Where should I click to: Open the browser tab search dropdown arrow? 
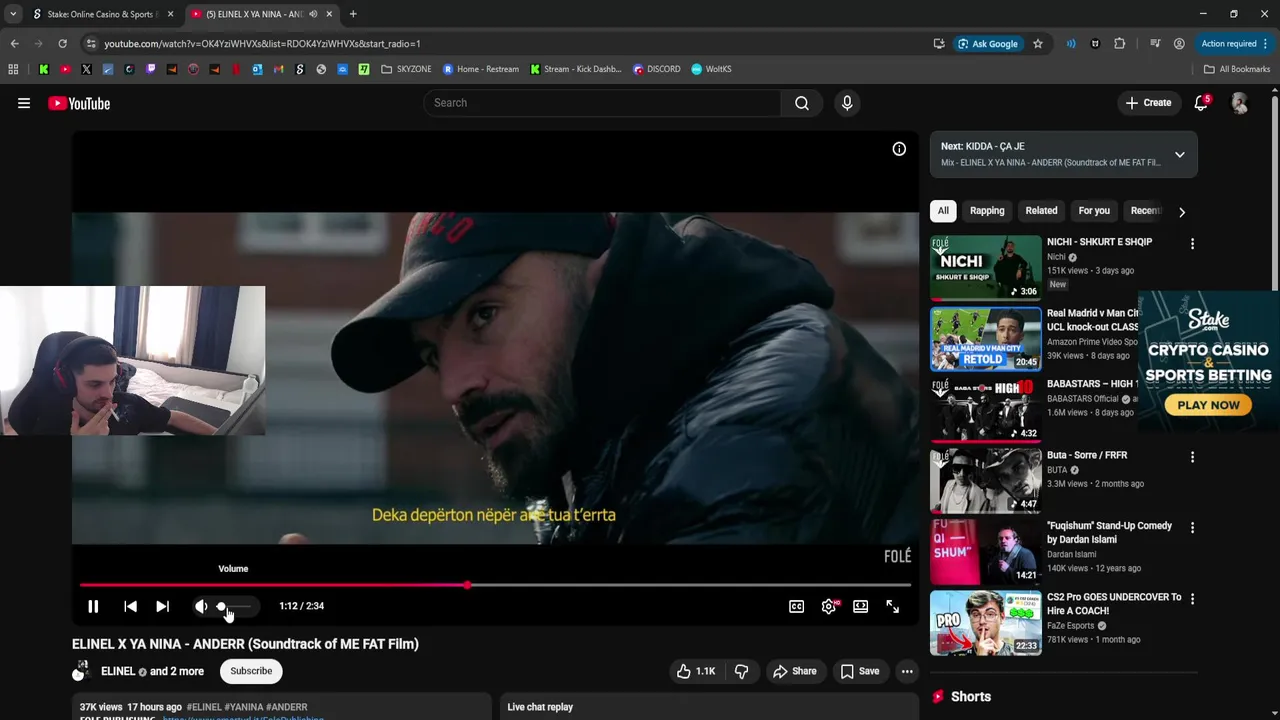tap(12, 14)
